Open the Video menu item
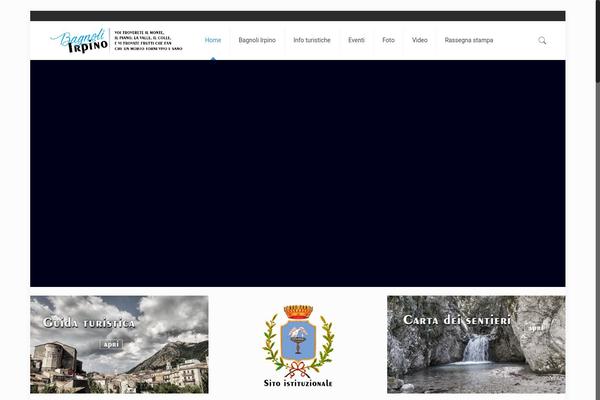The width and height of the screenshot is (600, 400). pos(420,40)
